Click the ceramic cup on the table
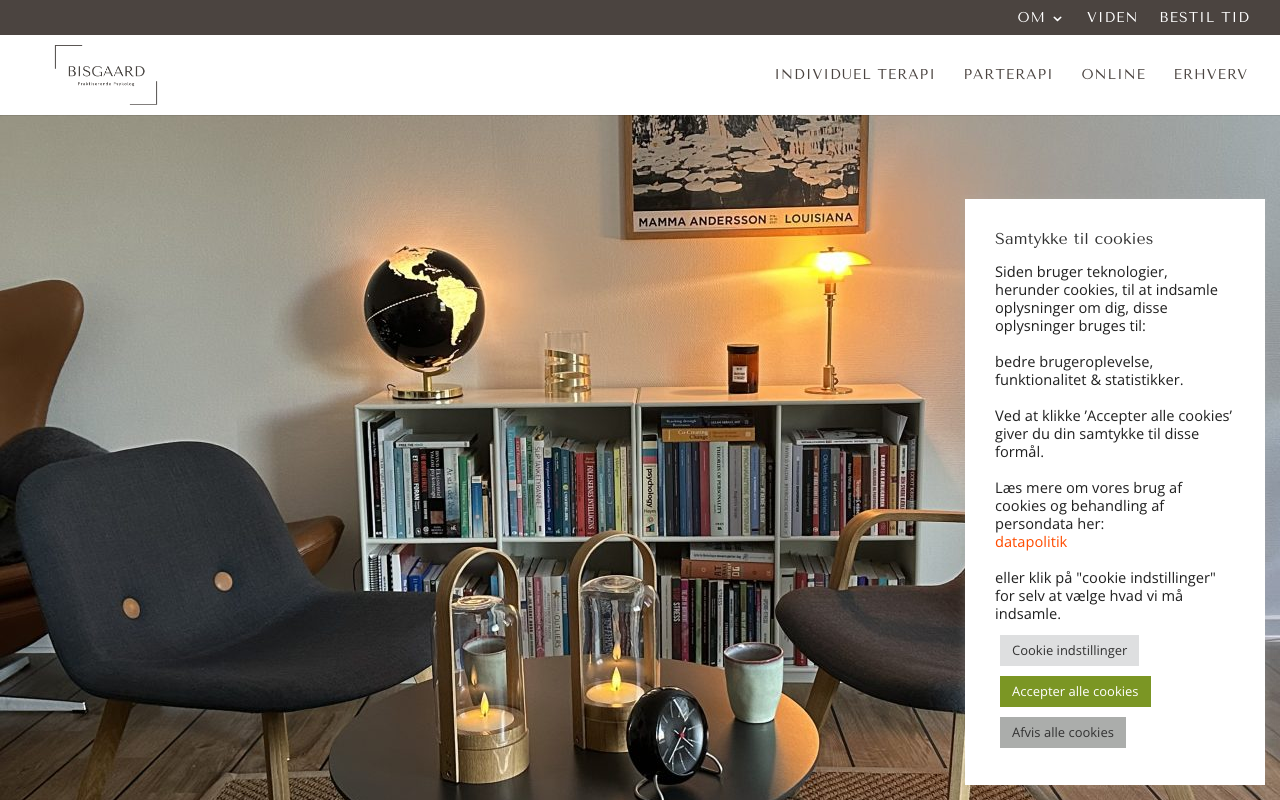 pos(753,681)
